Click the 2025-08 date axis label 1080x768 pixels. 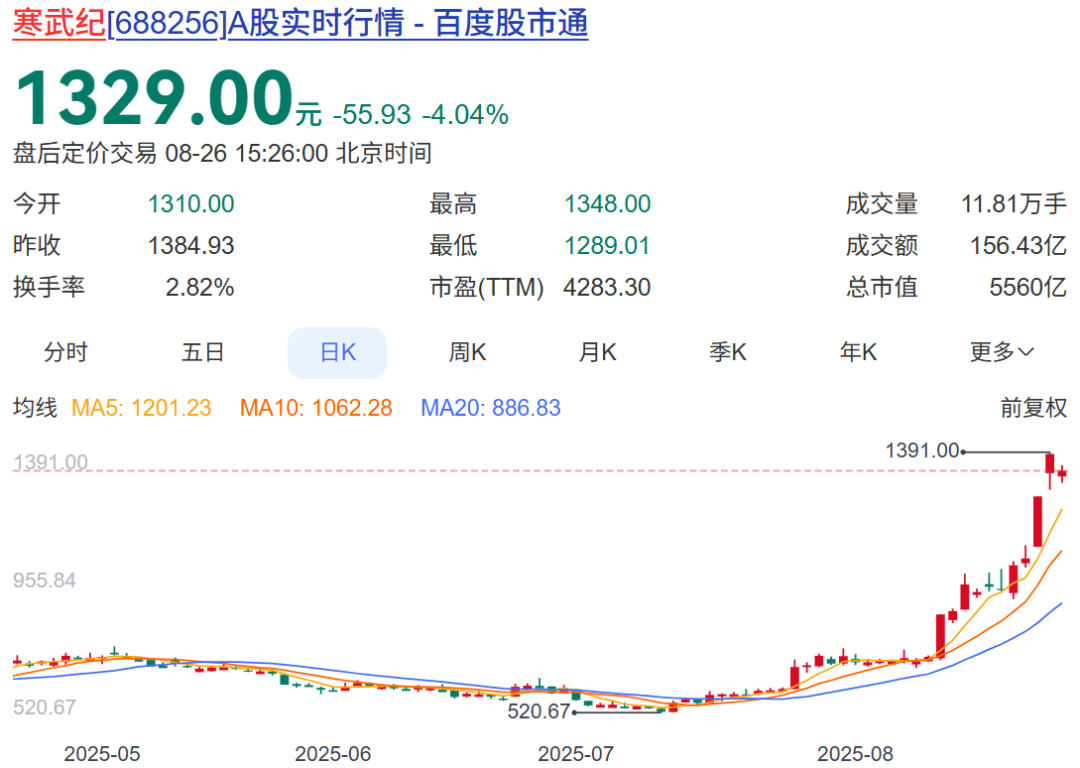855,754
